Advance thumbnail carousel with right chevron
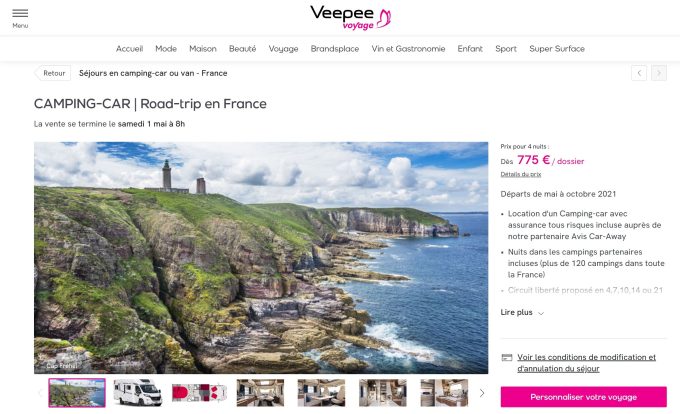Screen dimensions: 680x414 tap(482, 393)
